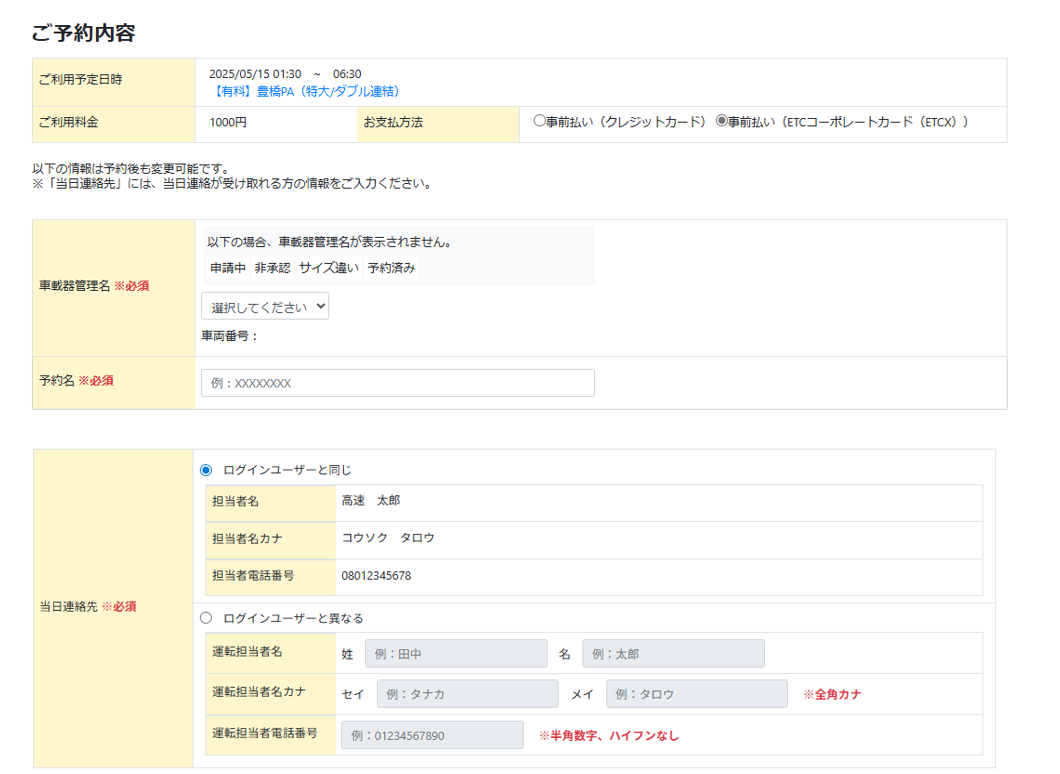Choose ログインユーザーと同じ contact option

click(x=207, y=470)
